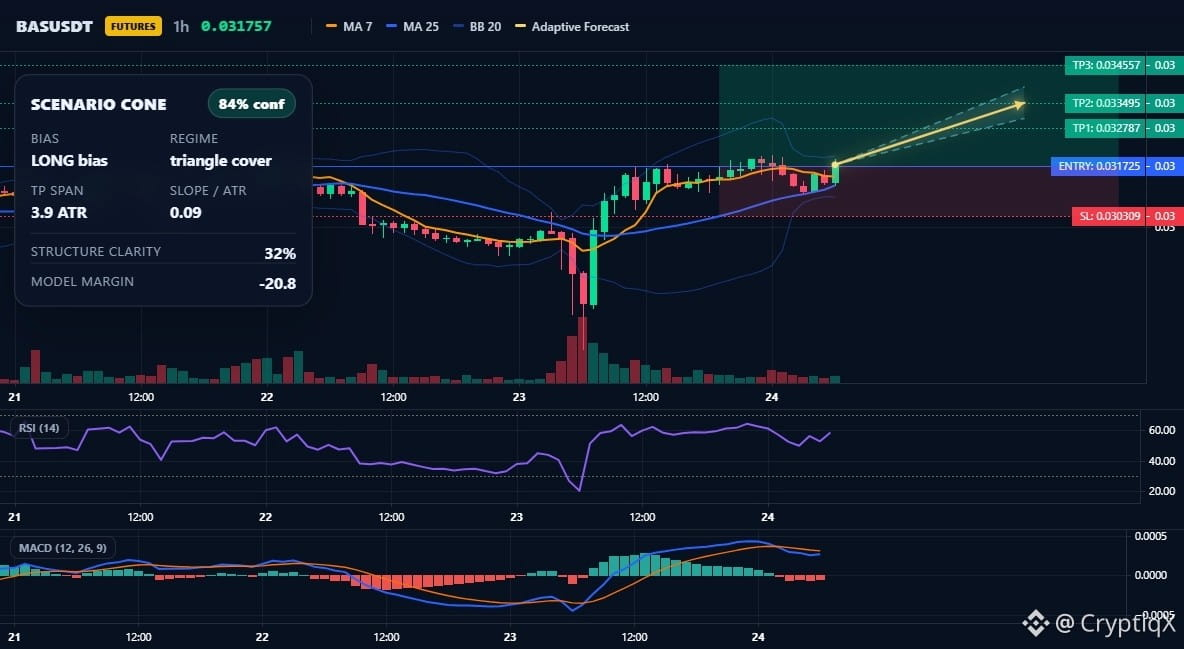Click the tallest red volume bar
Screen dimensions: 1184x649
(x=582, y=350)
